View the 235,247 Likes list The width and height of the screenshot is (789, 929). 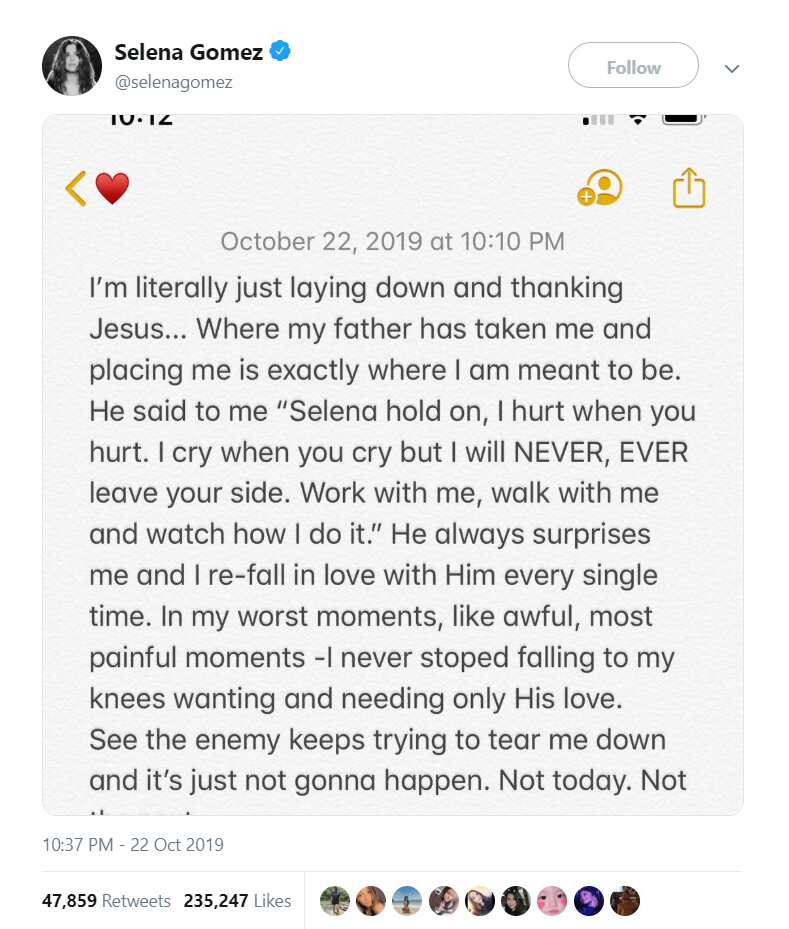click(x=237, y=901)
